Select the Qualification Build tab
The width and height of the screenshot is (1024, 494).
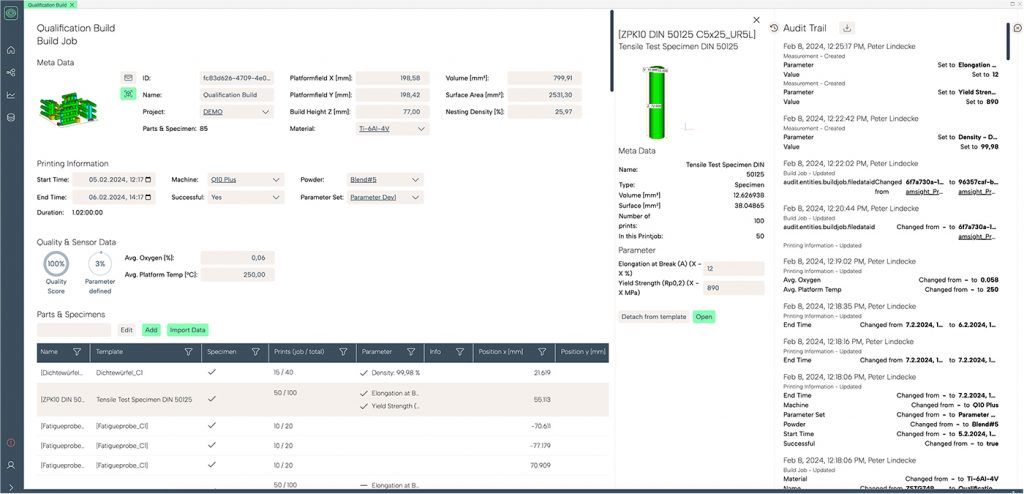point(50,4)
